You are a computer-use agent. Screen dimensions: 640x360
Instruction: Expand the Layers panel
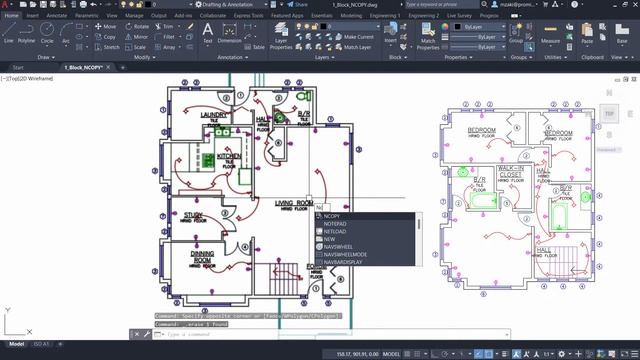[x=325, y=58]
